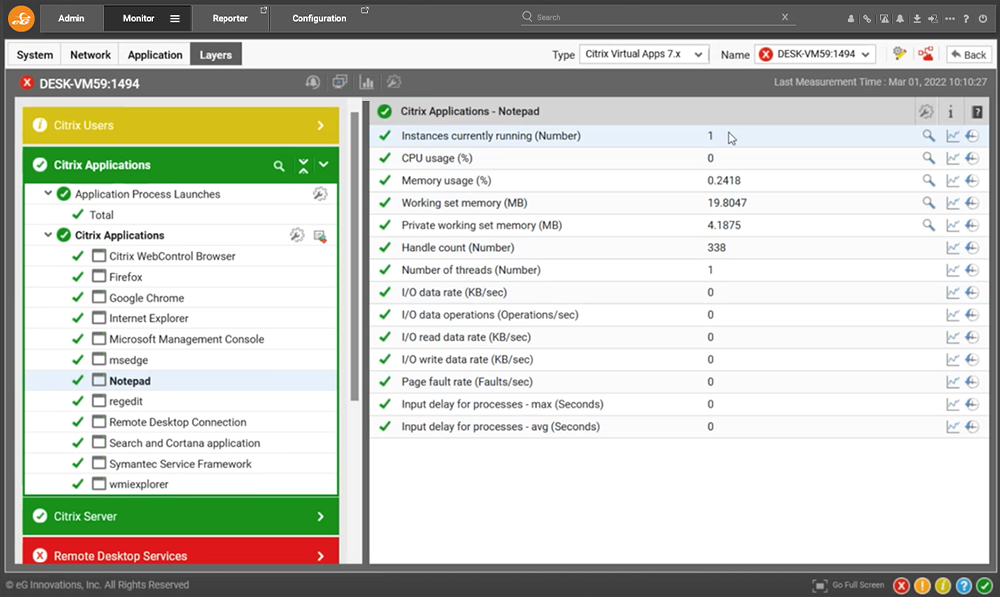Open the Configuration module

tap(320, 18)
